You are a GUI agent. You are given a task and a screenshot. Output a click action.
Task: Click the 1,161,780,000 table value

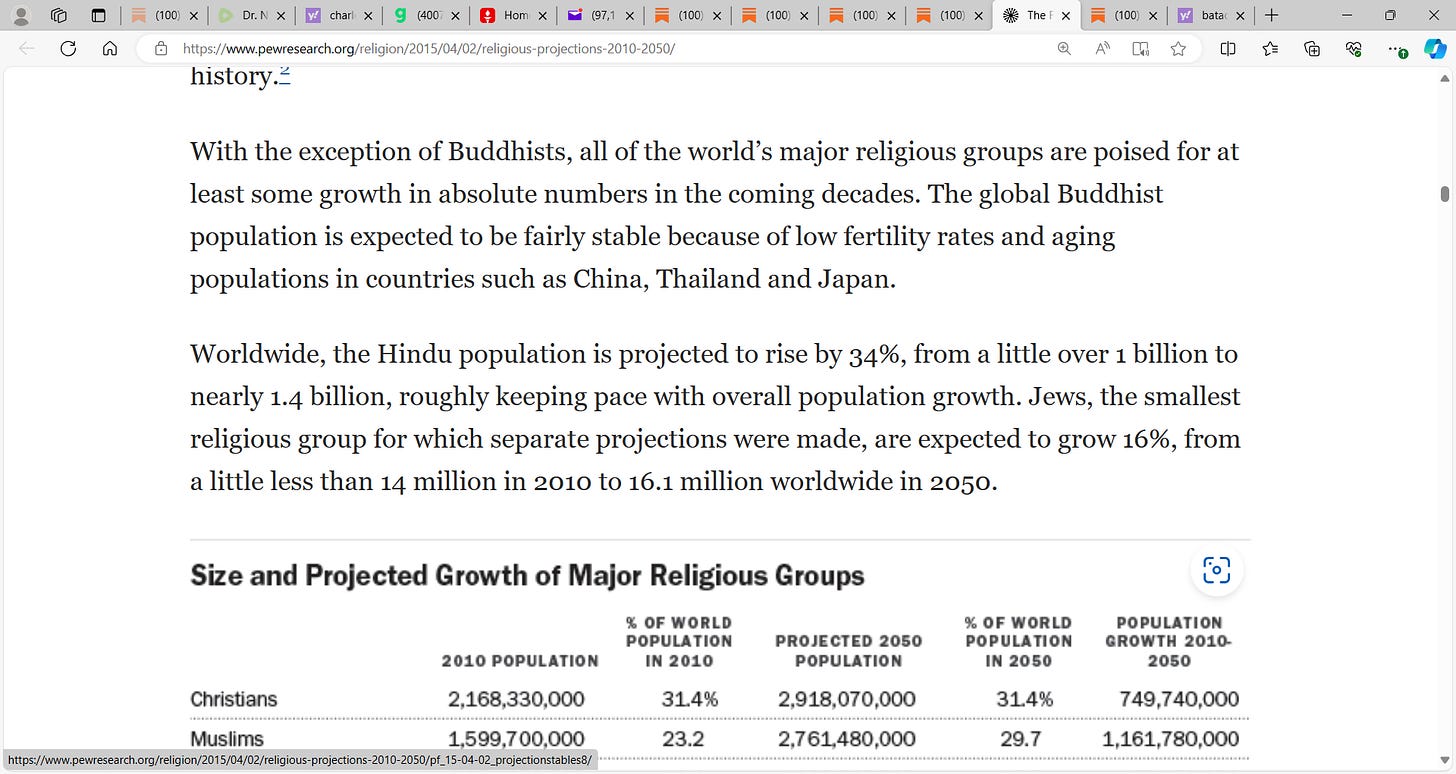click(1170, 739)
